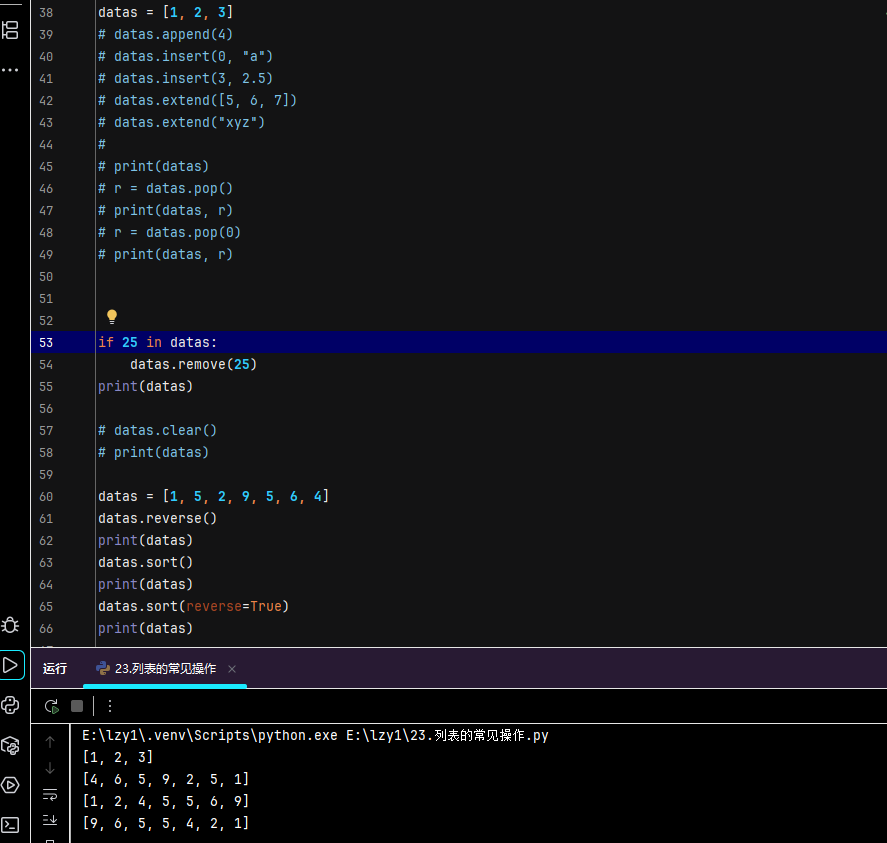Open the Services tool window
The height and width of the screenshot is (843, 887).
[10, 785]
